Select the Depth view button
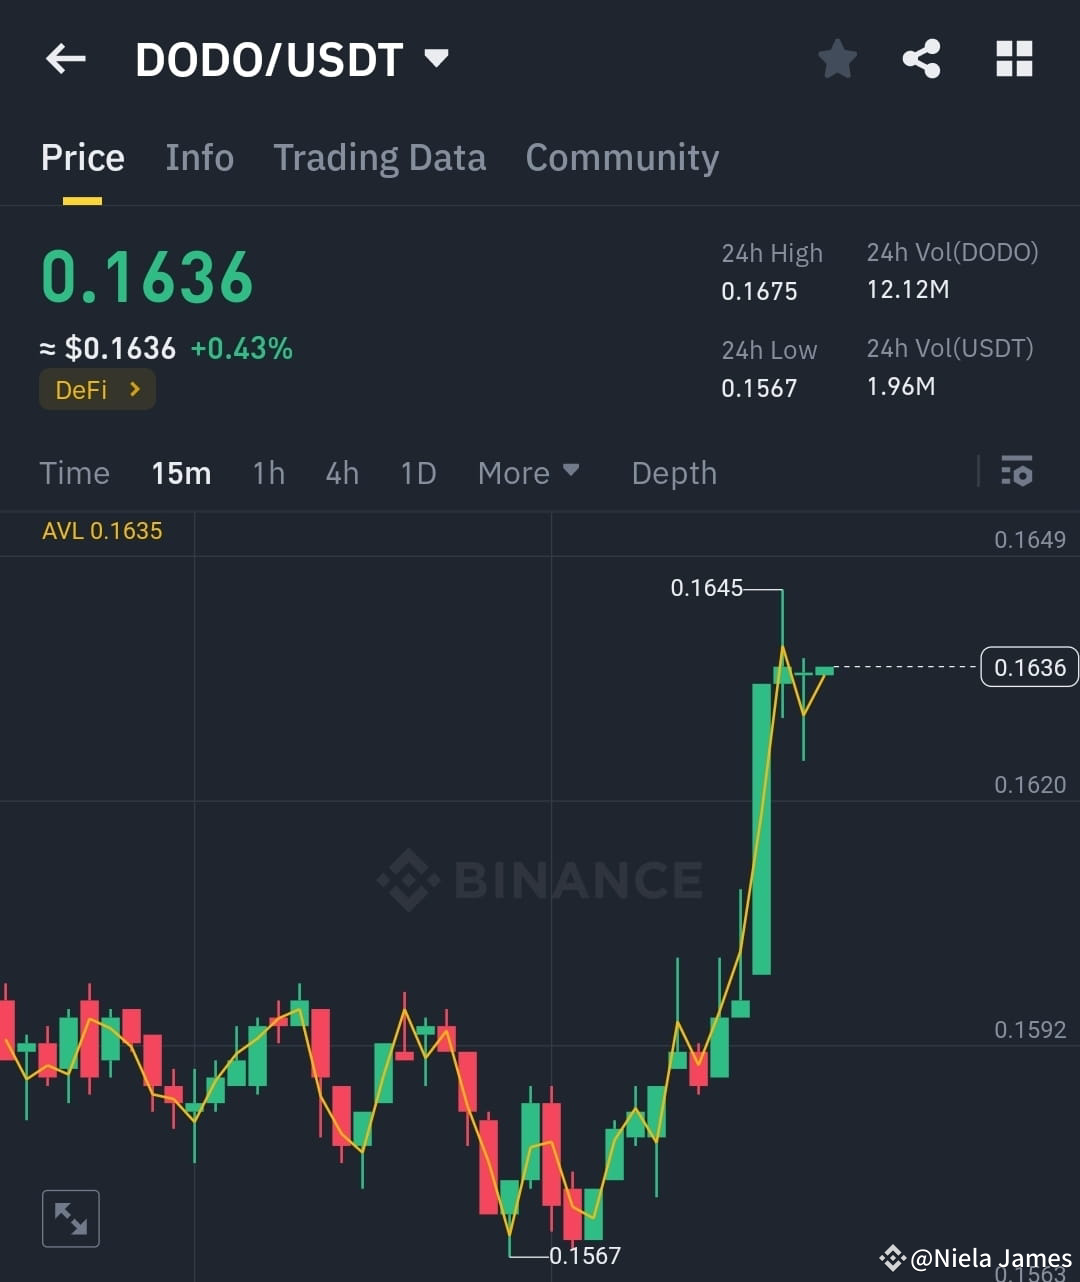 pos(673,473)
